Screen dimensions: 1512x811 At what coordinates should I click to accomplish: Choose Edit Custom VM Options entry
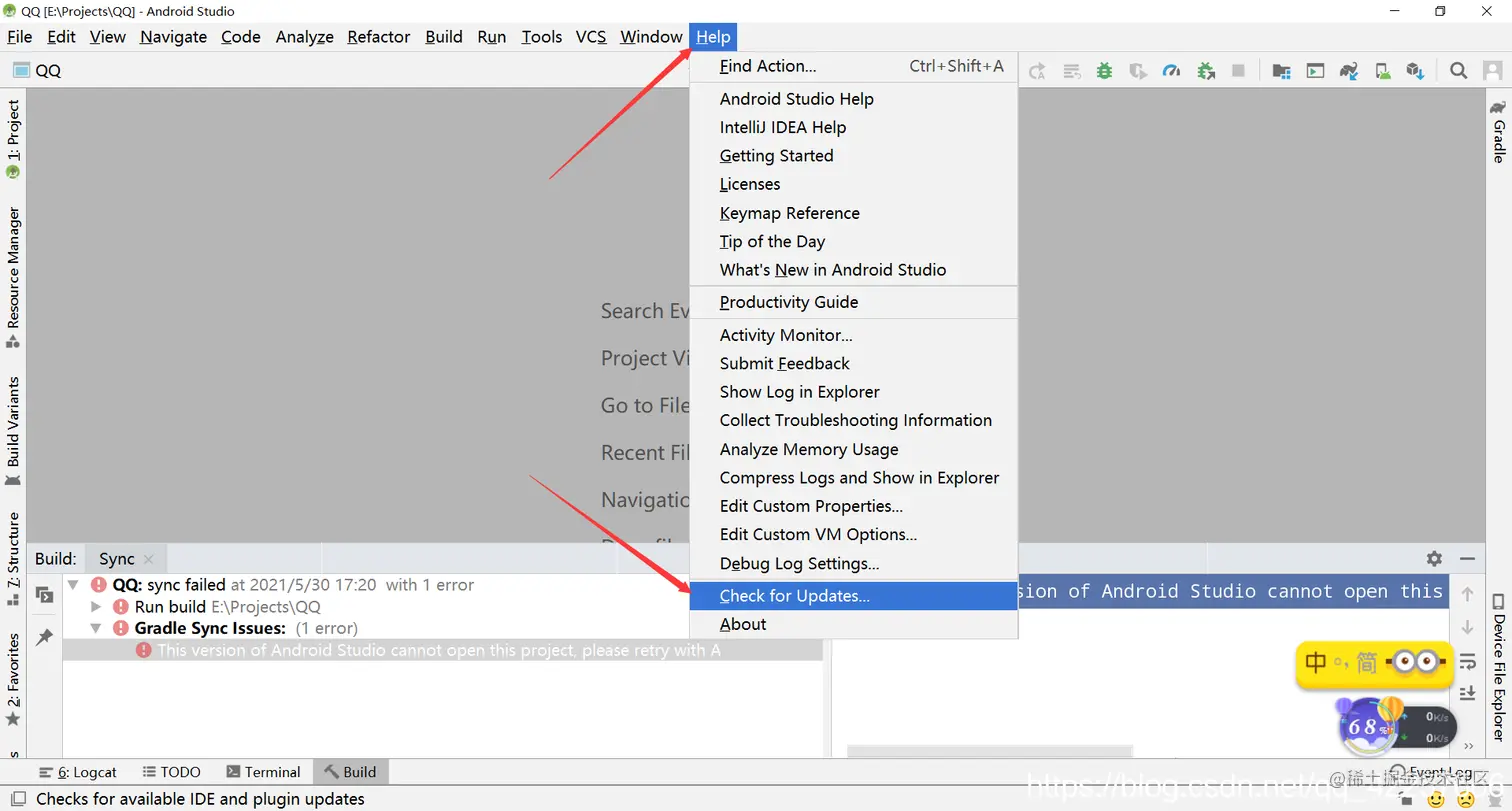(854, 534)
